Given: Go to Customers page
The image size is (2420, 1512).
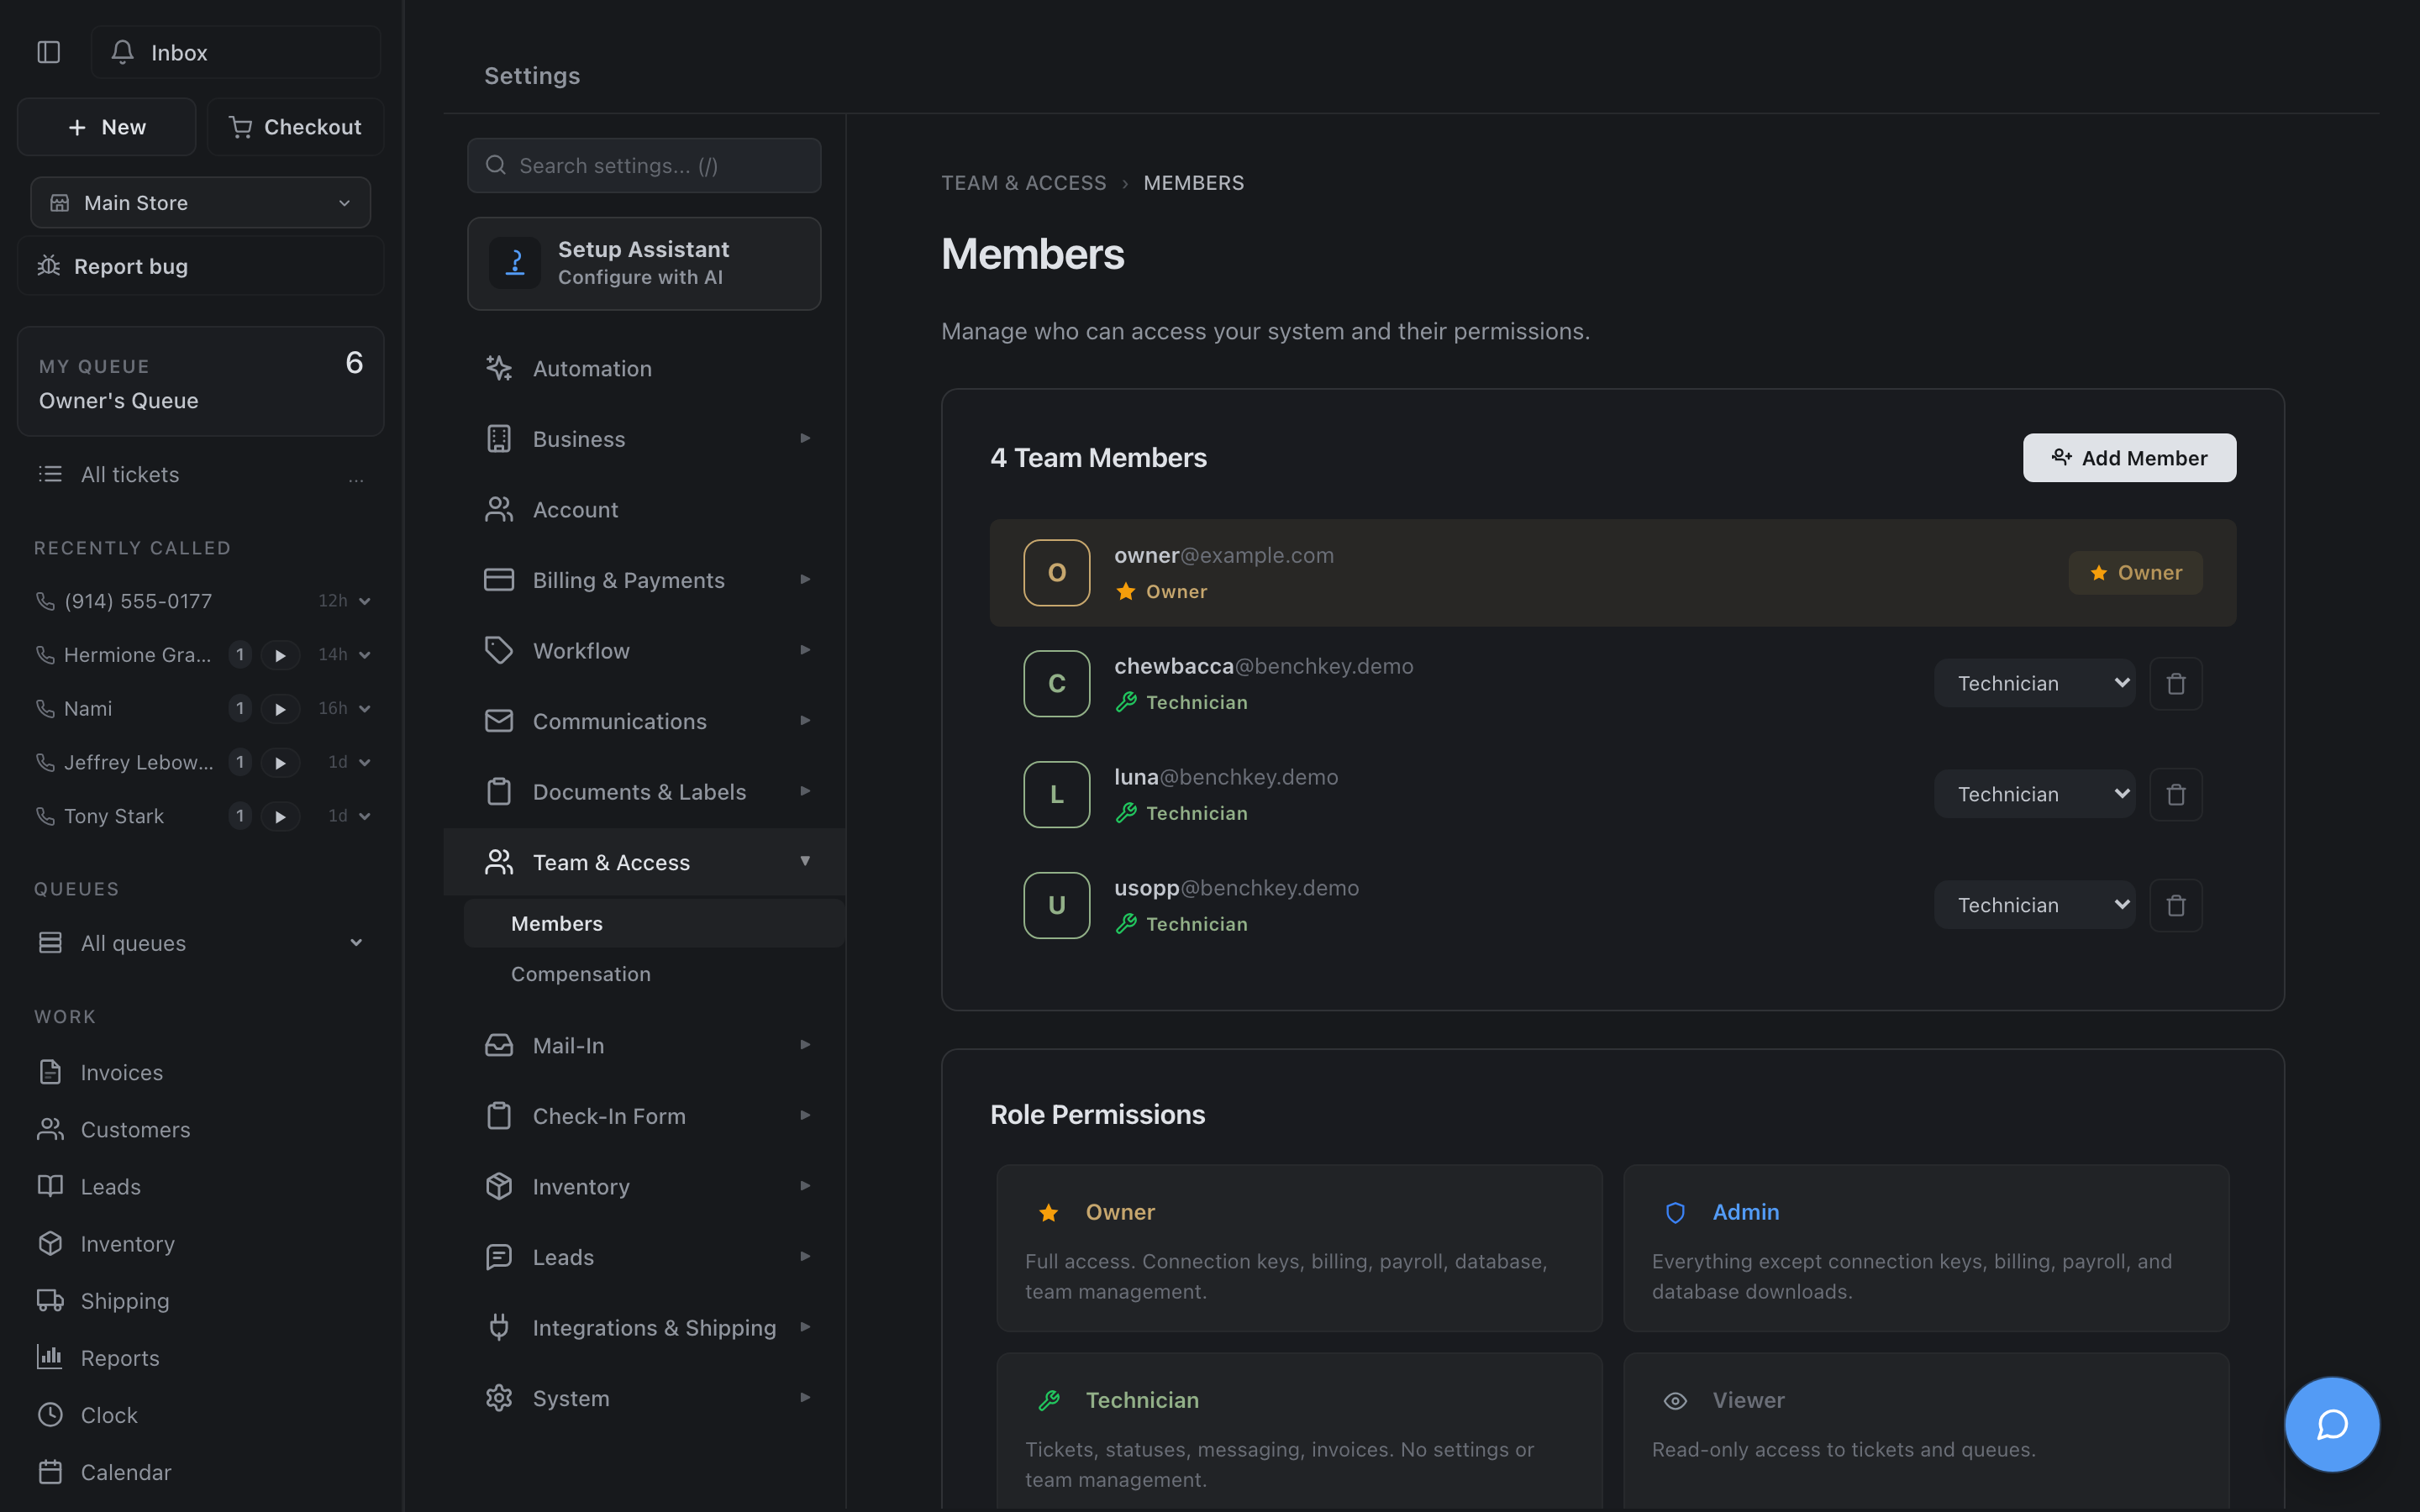Looking at the screenshot, I should click(x=201, y=1129).
